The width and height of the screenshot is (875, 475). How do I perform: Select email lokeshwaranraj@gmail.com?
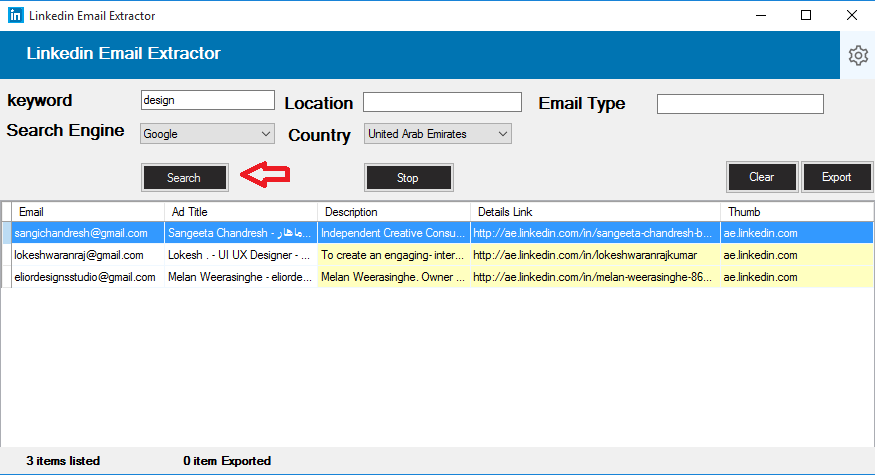point(88,255)
